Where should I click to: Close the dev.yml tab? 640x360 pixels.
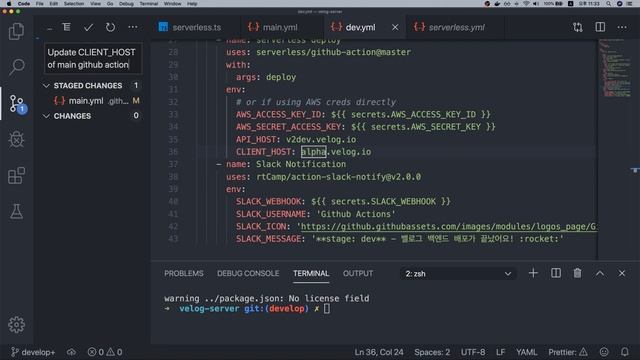395,27
